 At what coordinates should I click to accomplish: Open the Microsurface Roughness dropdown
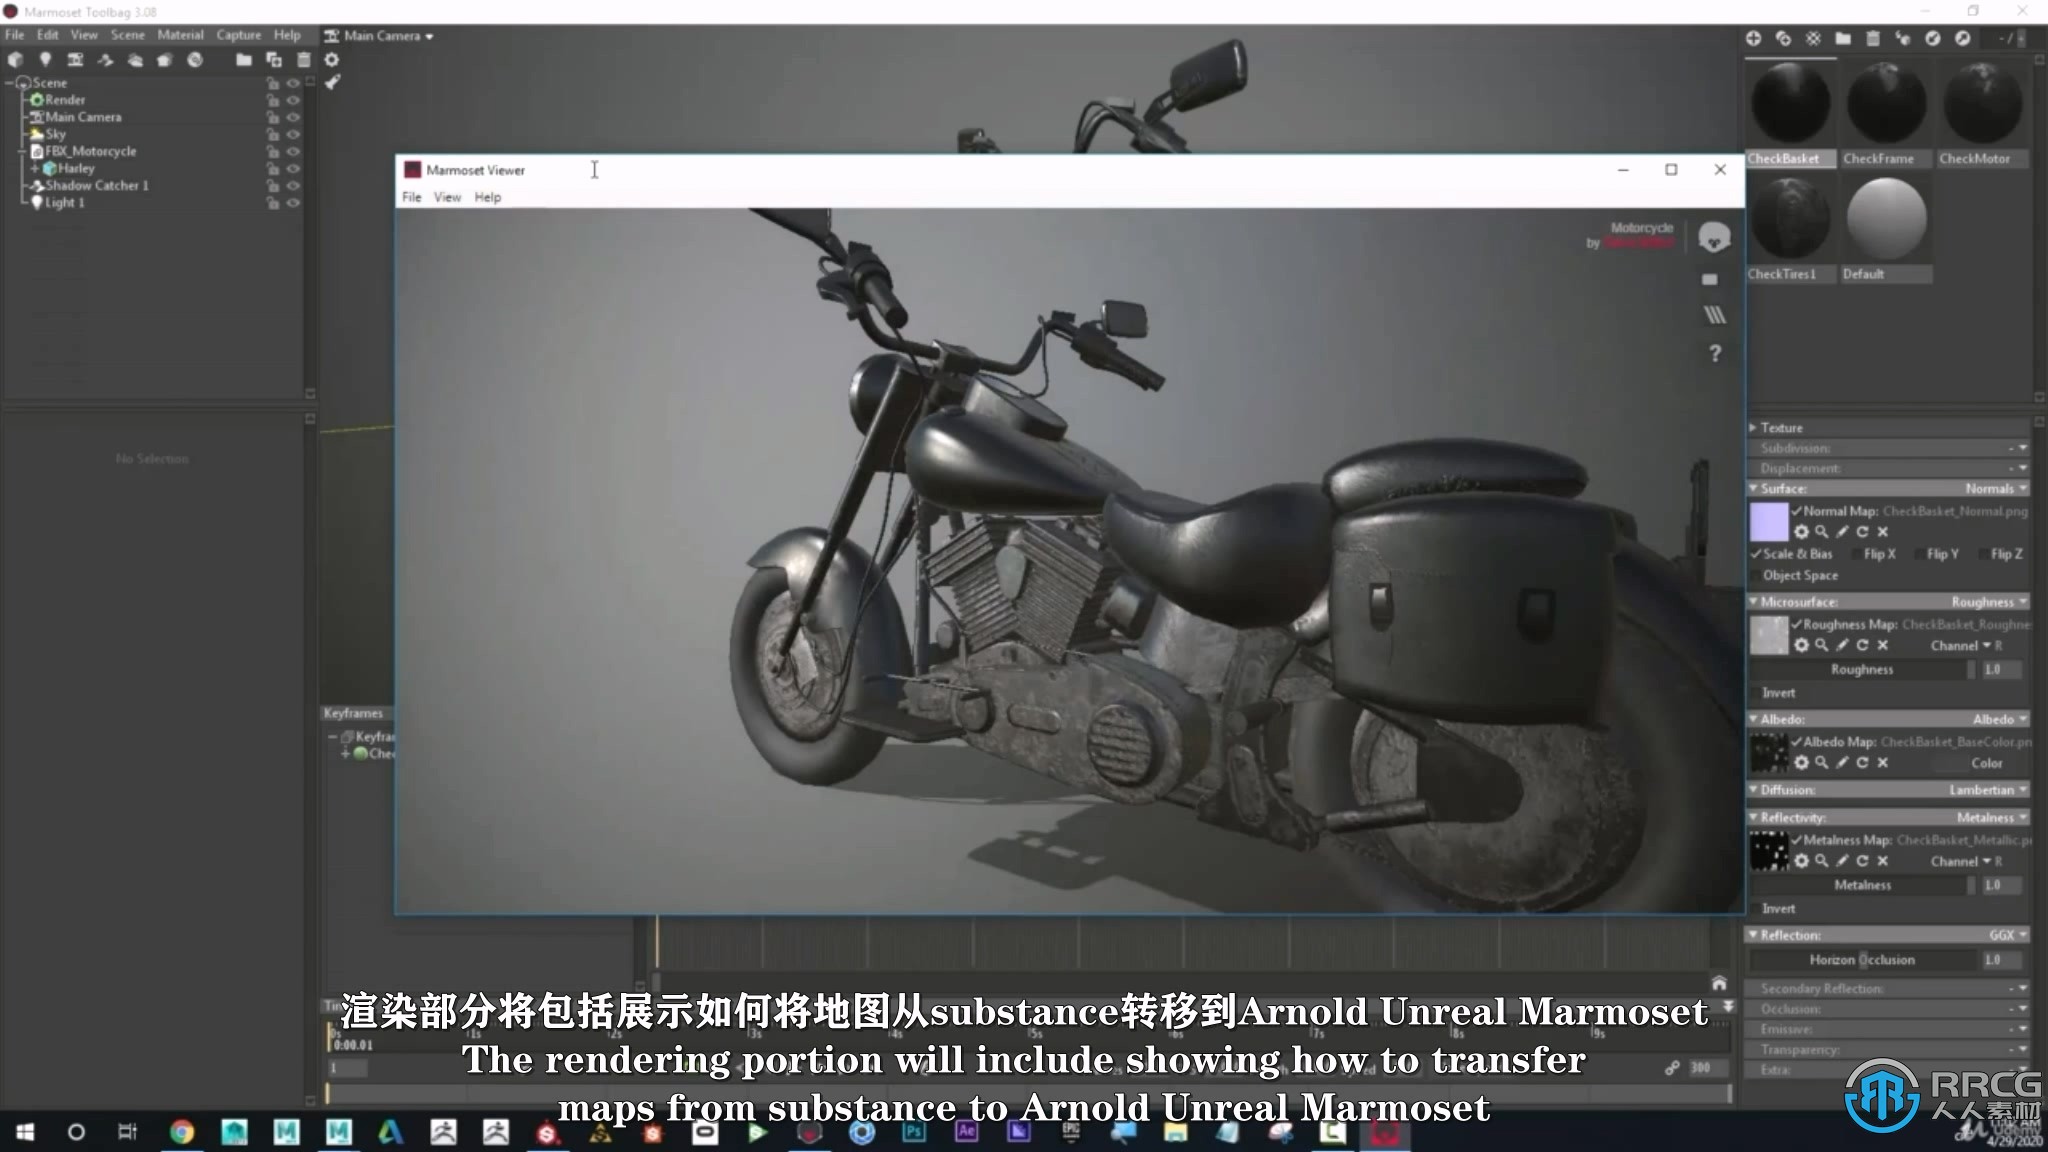[x=1989, y=602]
